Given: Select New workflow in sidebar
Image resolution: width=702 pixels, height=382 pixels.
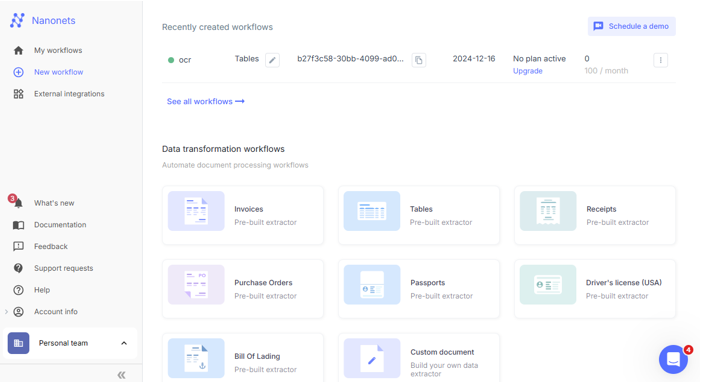Looking at the screenshot, I should [59, 72].
